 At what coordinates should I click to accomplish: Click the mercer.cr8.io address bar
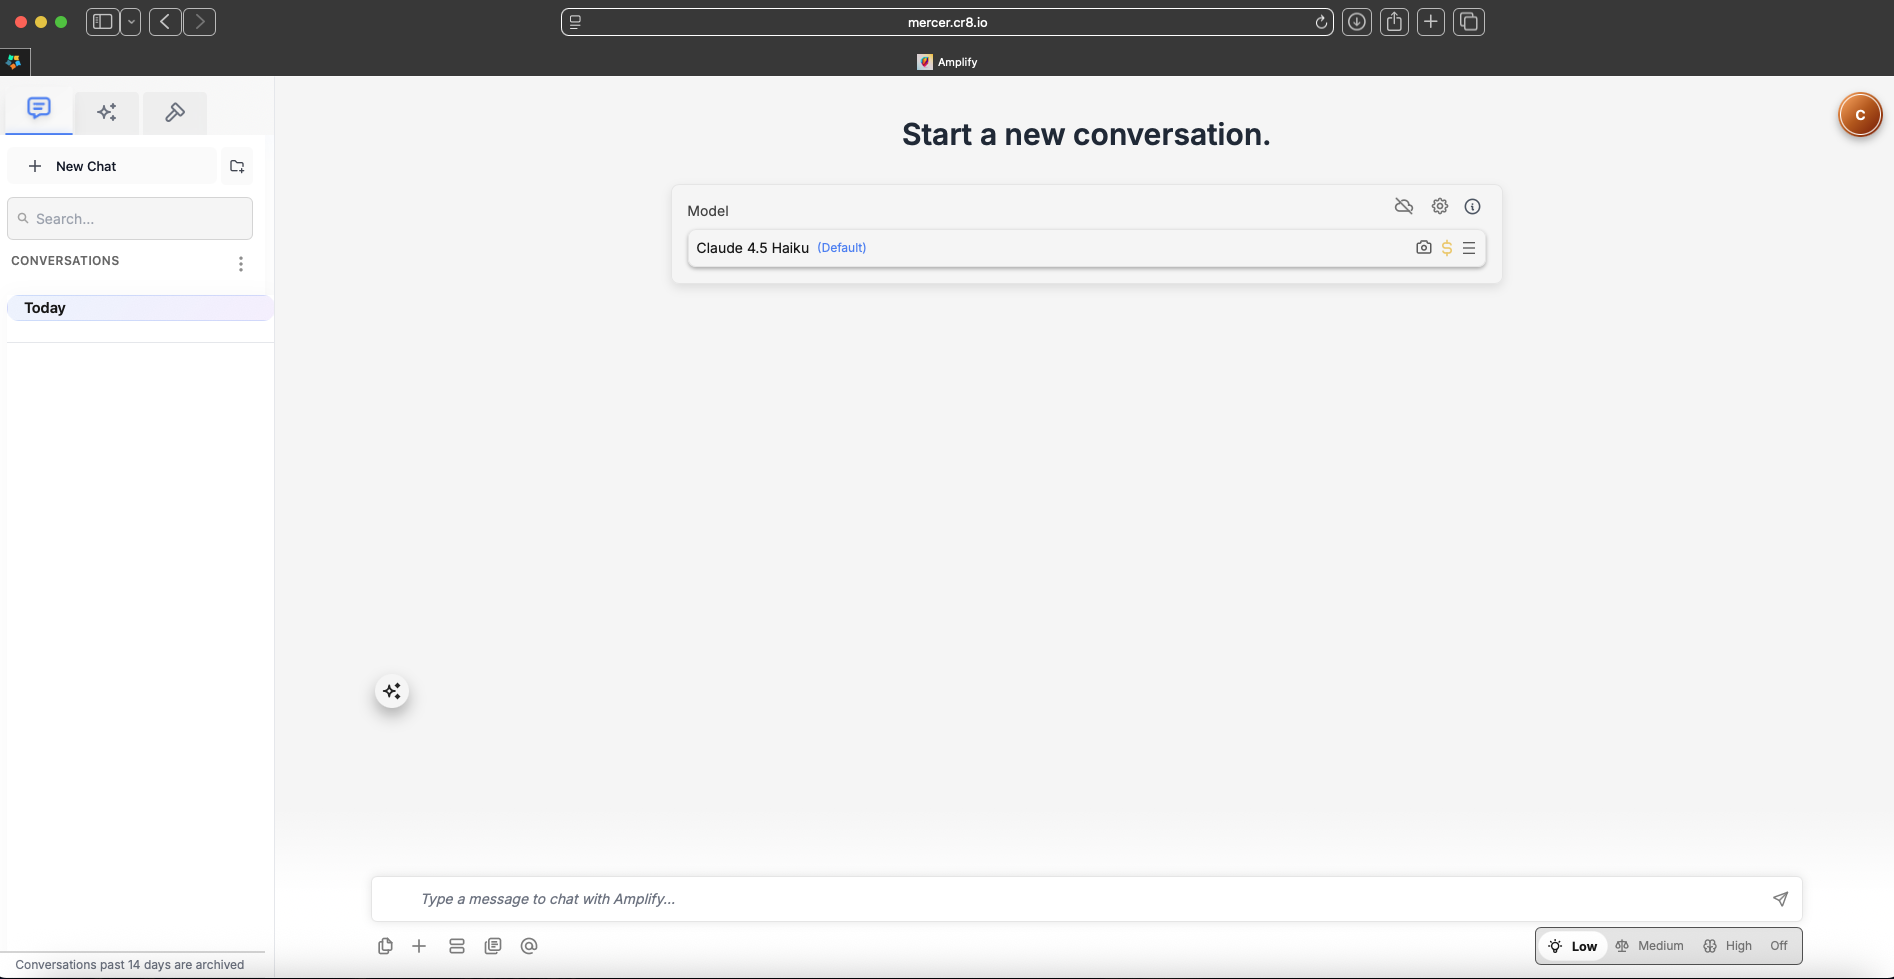tap(947, 22)
